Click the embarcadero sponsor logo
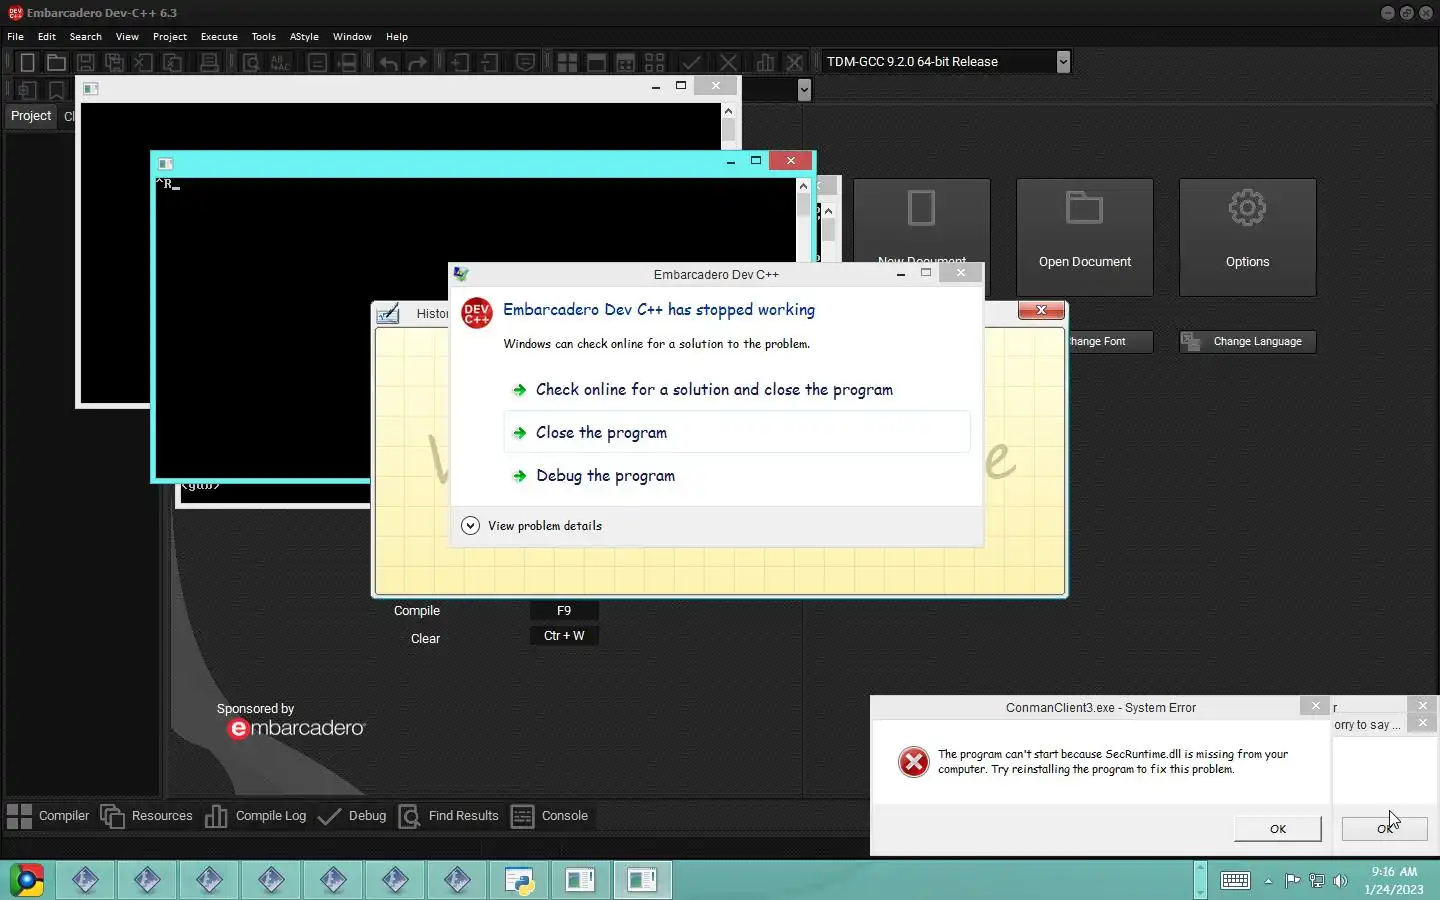 [297, 729]
